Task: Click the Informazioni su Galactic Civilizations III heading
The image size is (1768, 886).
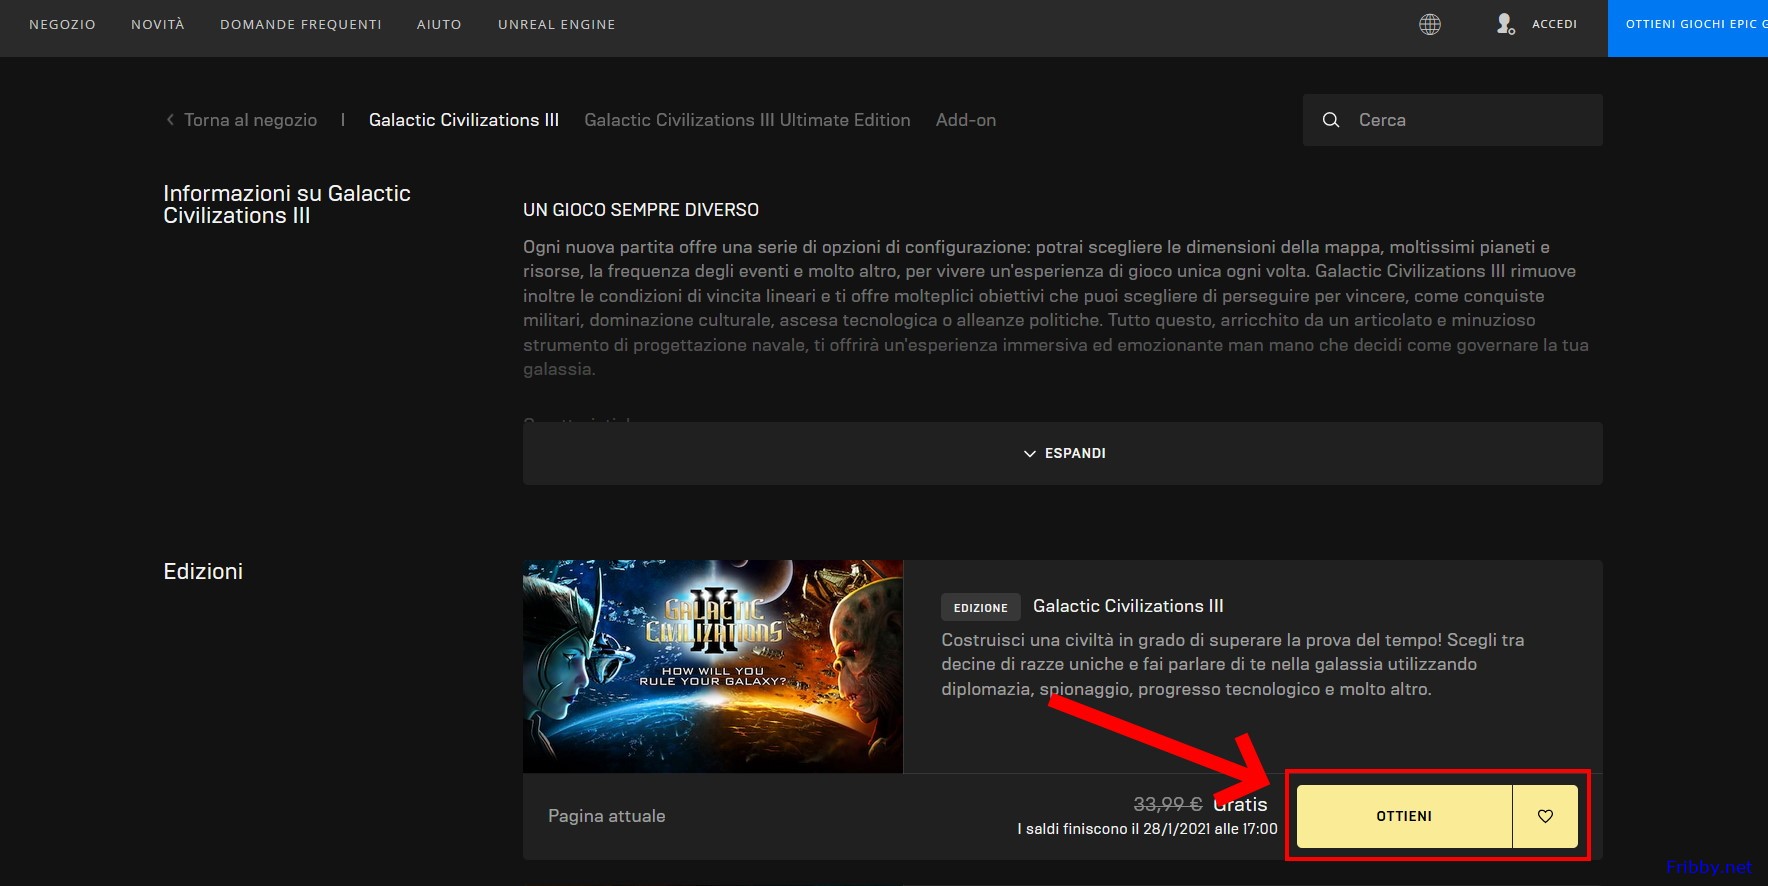Action: (287, 205)
